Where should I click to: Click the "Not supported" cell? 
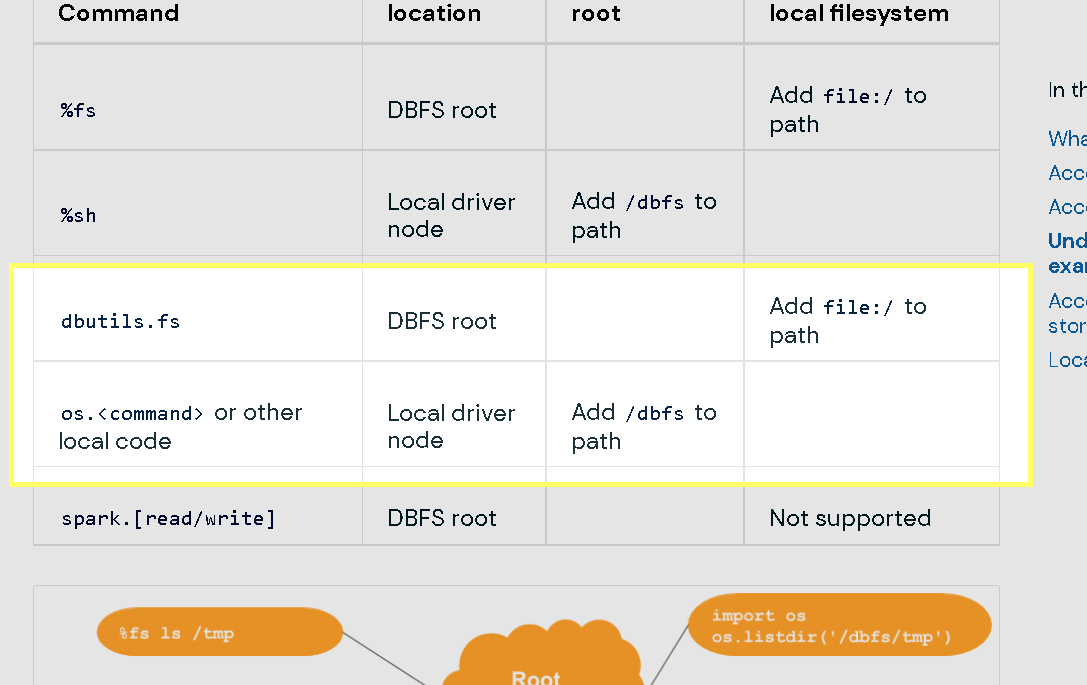(x=850, y=518)
